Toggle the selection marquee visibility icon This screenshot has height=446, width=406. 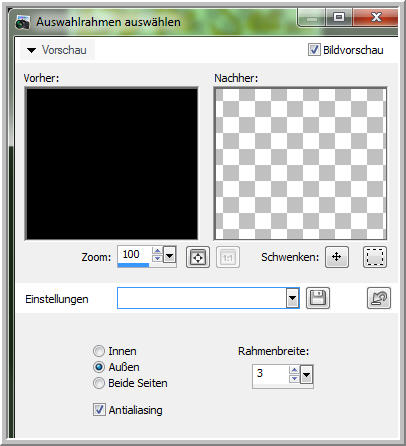375,257
